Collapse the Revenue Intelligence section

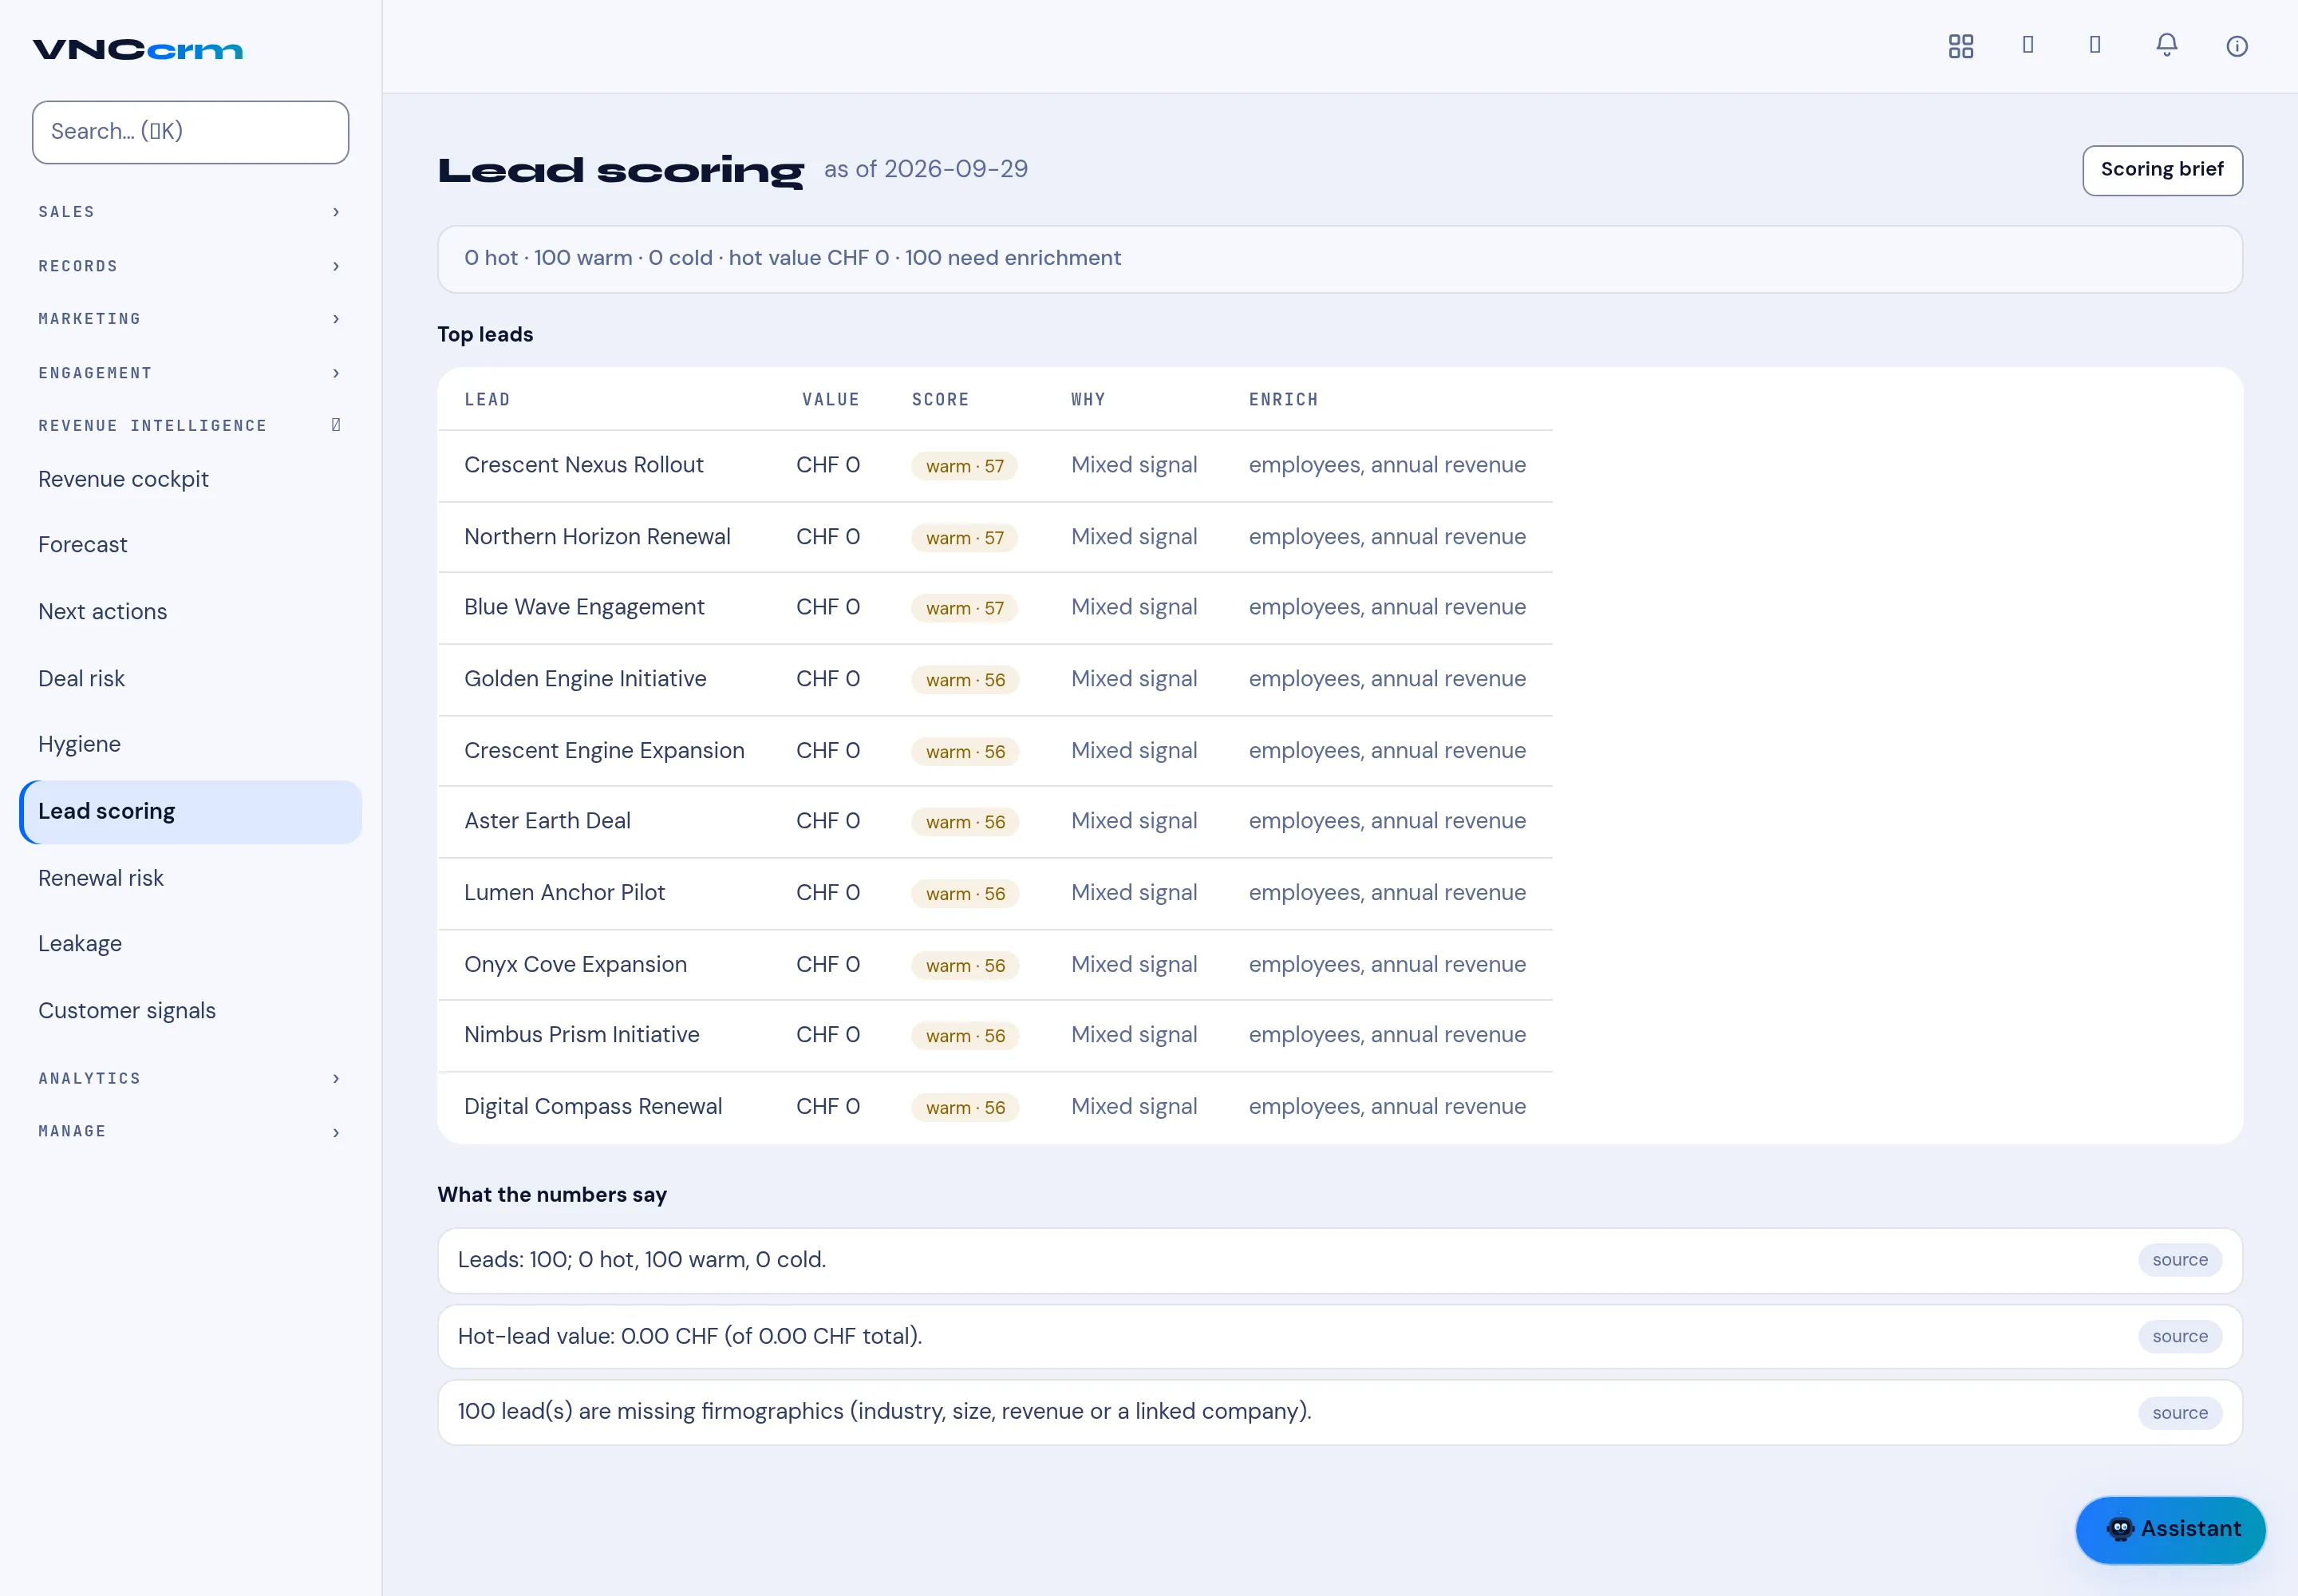click(190, 426)
